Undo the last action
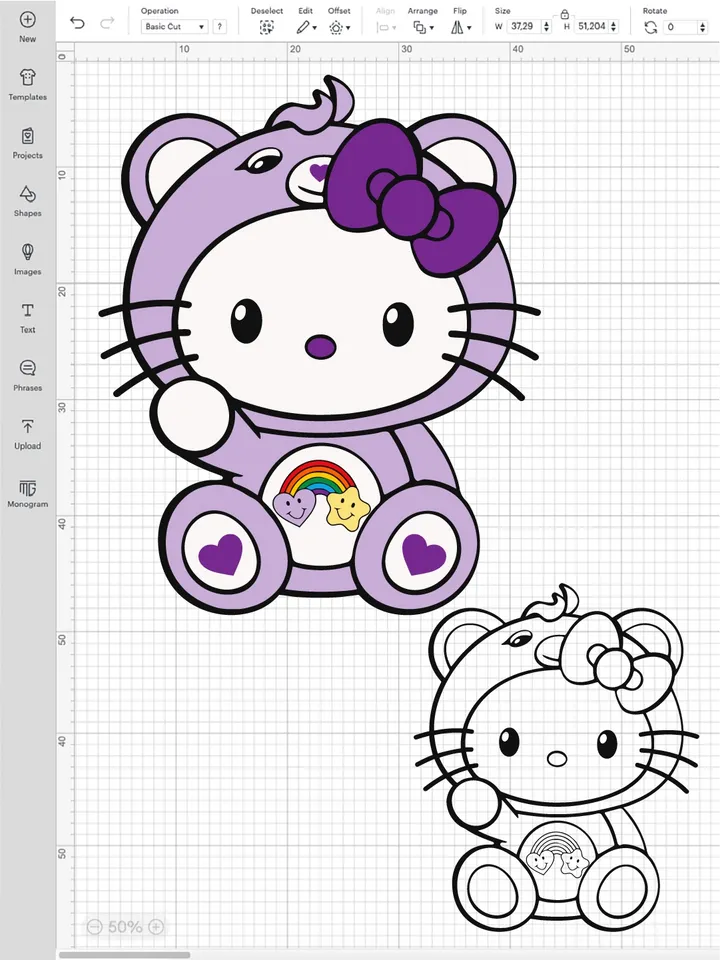The height and width of the screenshot is (960, 720). tap(77, 24)
